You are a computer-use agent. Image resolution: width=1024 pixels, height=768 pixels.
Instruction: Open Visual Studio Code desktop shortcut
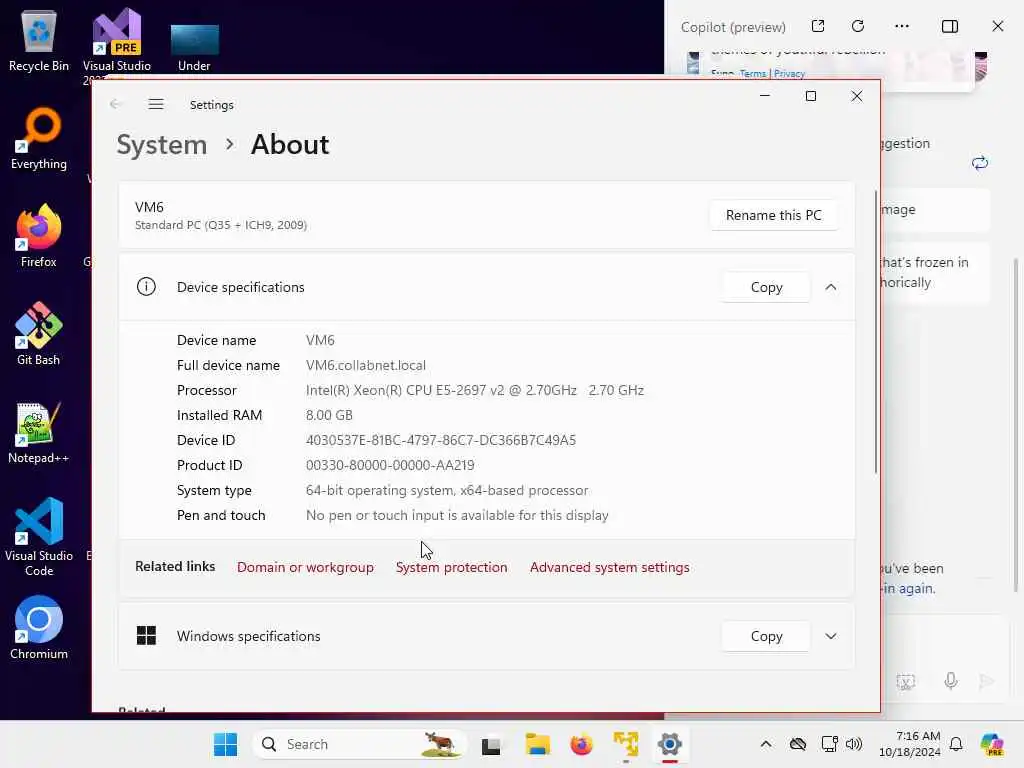point(39,537)
